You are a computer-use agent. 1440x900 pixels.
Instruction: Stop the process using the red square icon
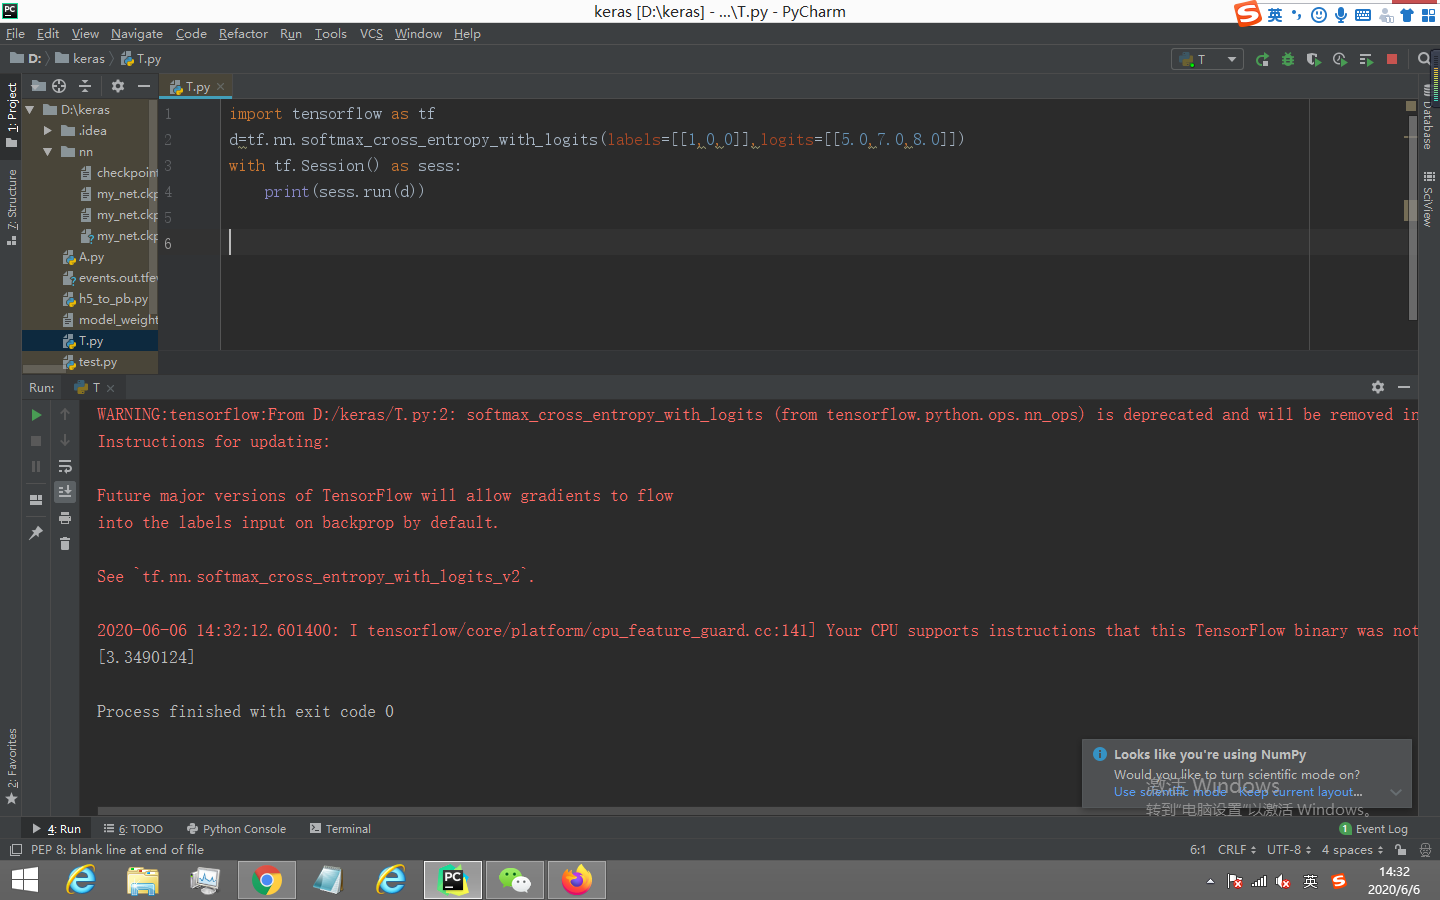tap(1392, 58)
